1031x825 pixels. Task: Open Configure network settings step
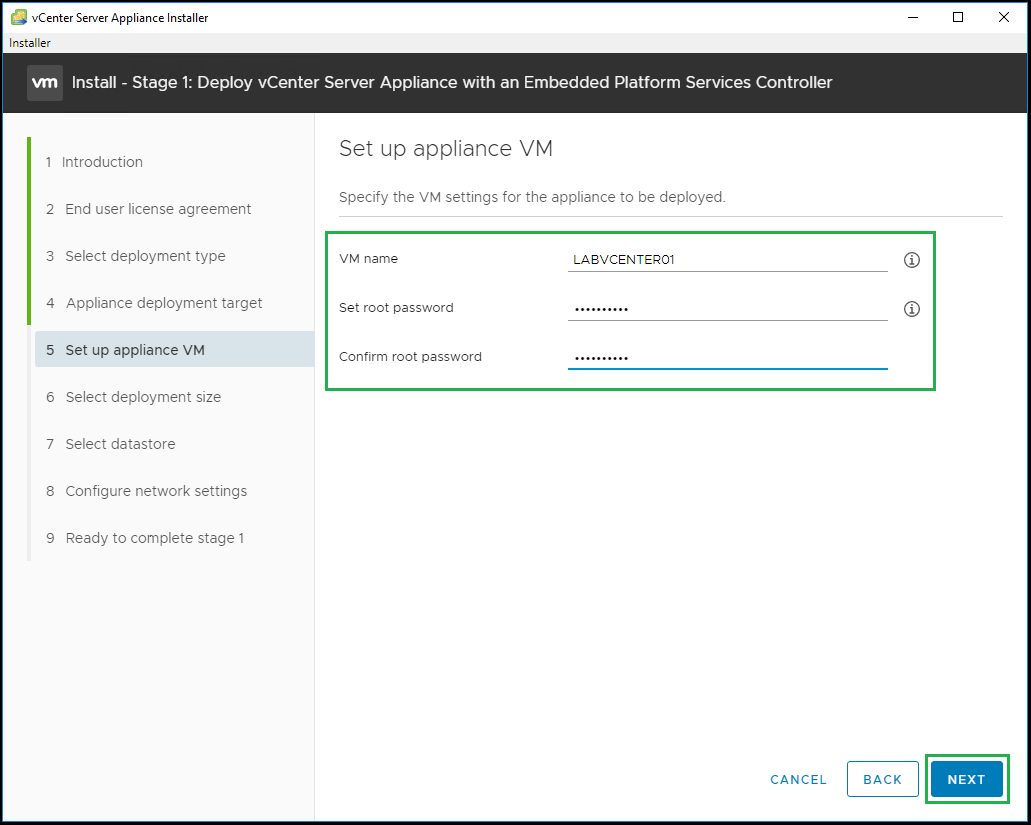coord(155,491)
